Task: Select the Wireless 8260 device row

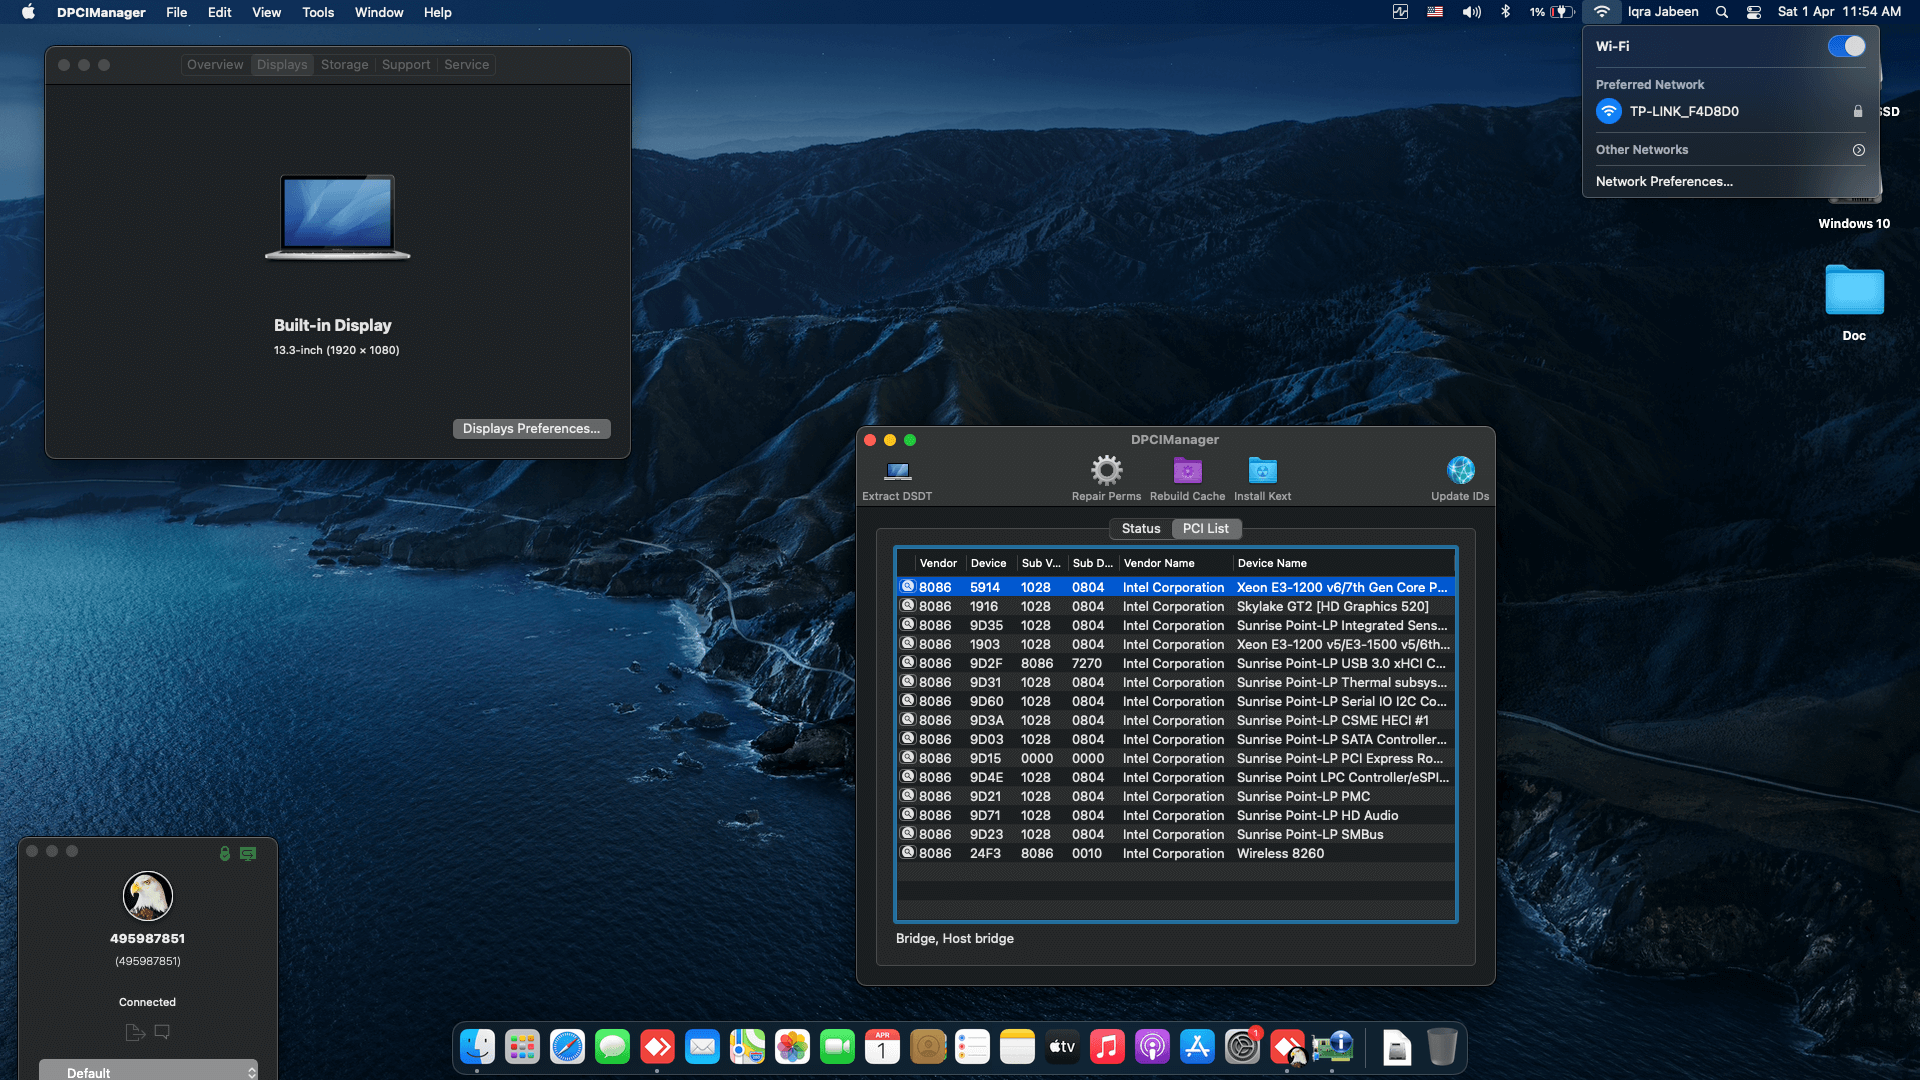Action: tap(1174, 853)
